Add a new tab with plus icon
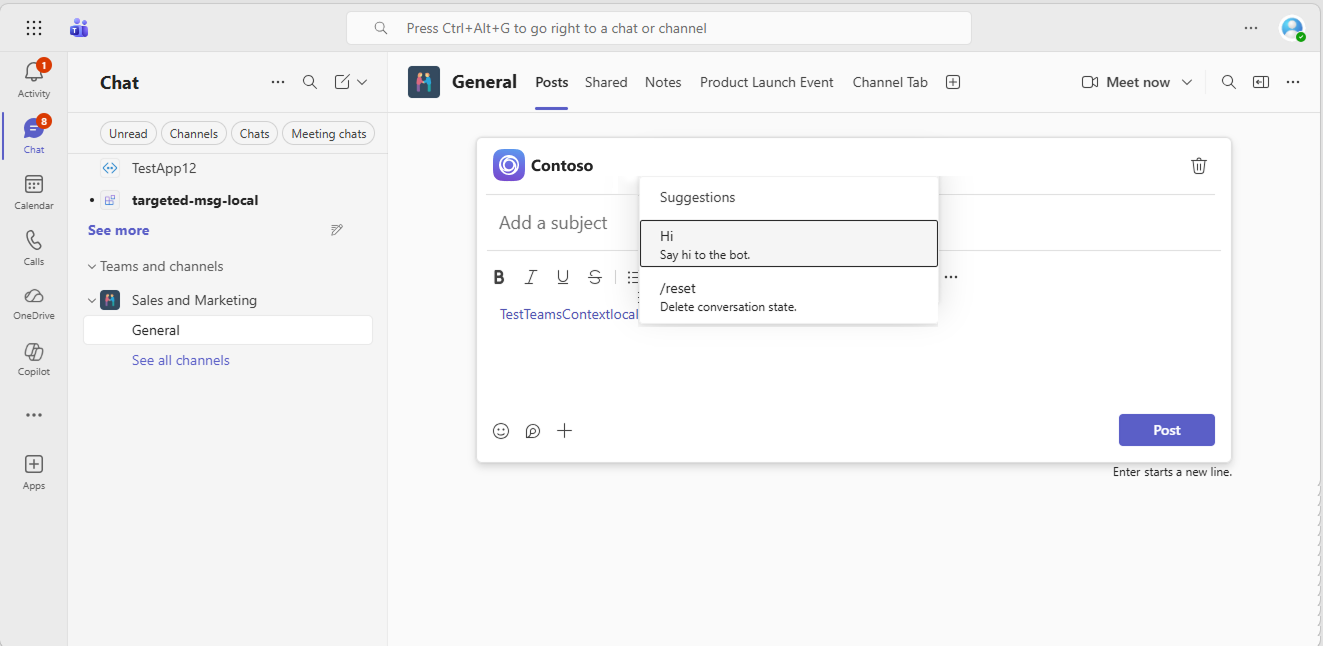The width and height of the screenshot is (1323, 646). 953,82
